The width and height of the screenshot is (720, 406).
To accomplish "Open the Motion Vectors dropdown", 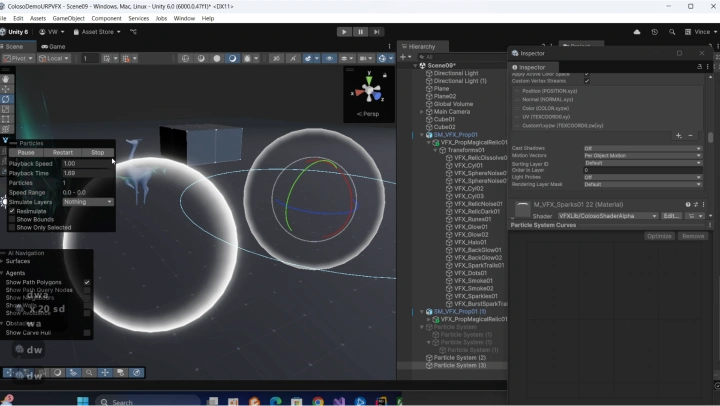I will (642, 156).
